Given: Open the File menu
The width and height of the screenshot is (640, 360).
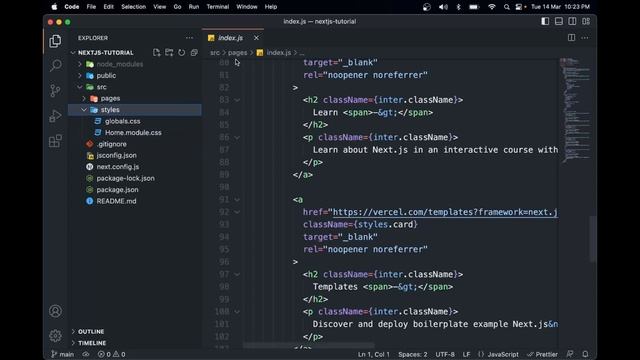Looking at the screenshot, I should [x=91, y=7].
